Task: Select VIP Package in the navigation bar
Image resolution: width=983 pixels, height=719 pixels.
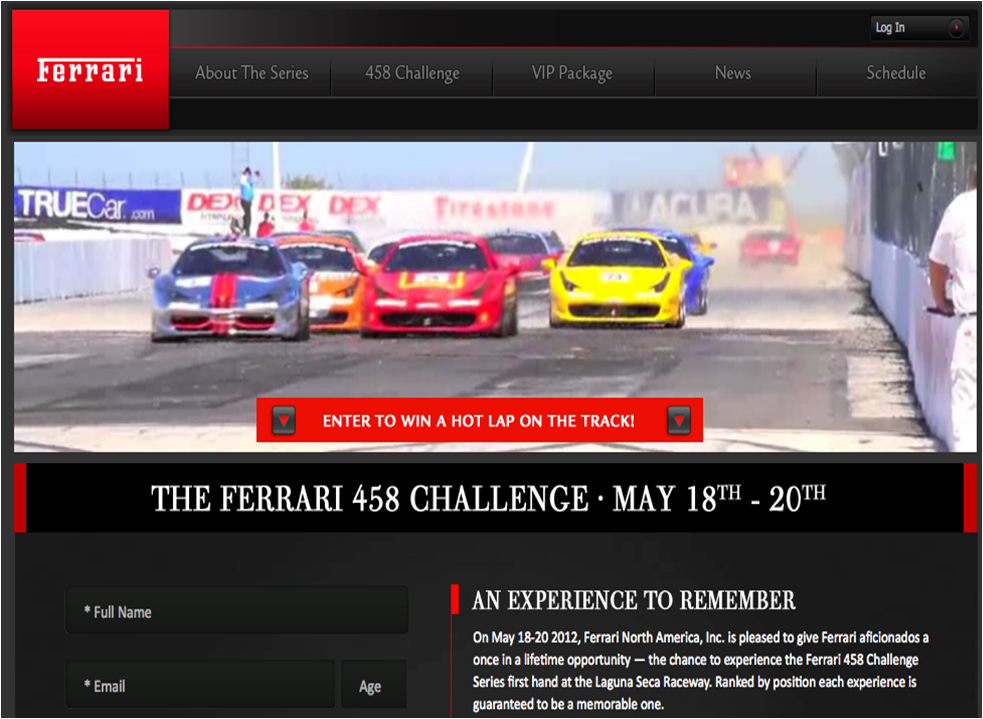Action: pos(572,73)
